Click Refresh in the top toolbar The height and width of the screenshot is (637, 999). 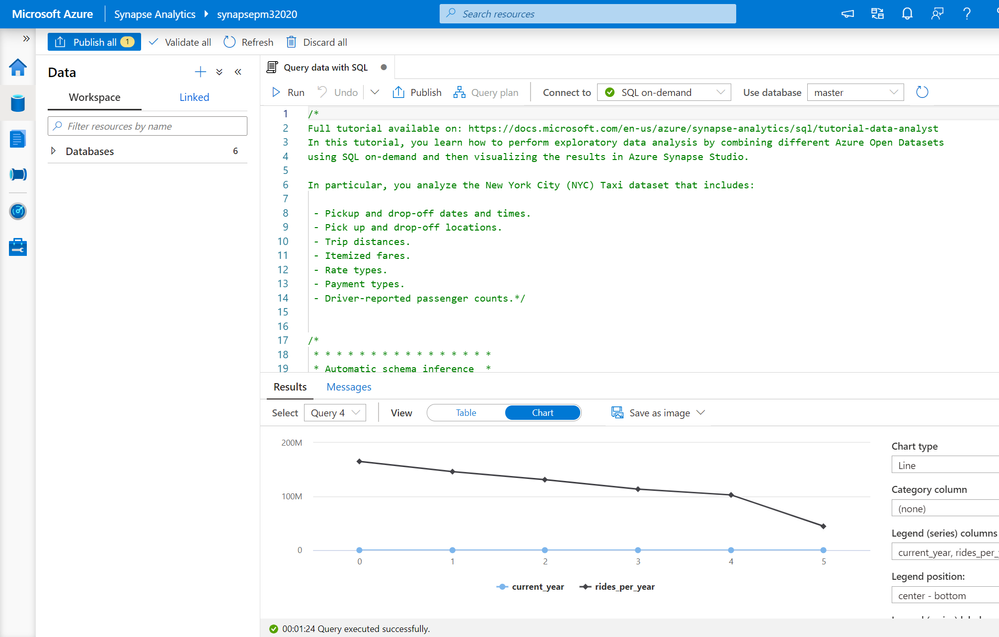(248, 42)
